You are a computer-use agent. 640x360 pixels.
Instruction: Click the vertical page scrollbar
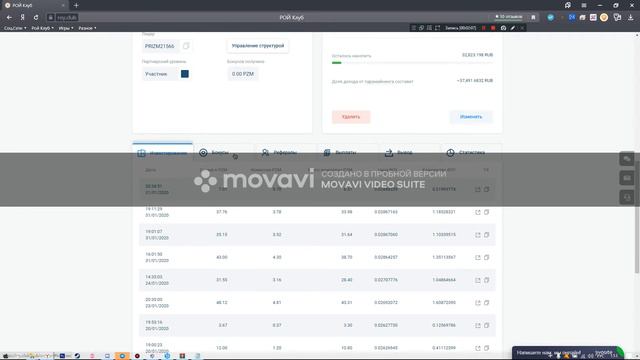point(637,217)
